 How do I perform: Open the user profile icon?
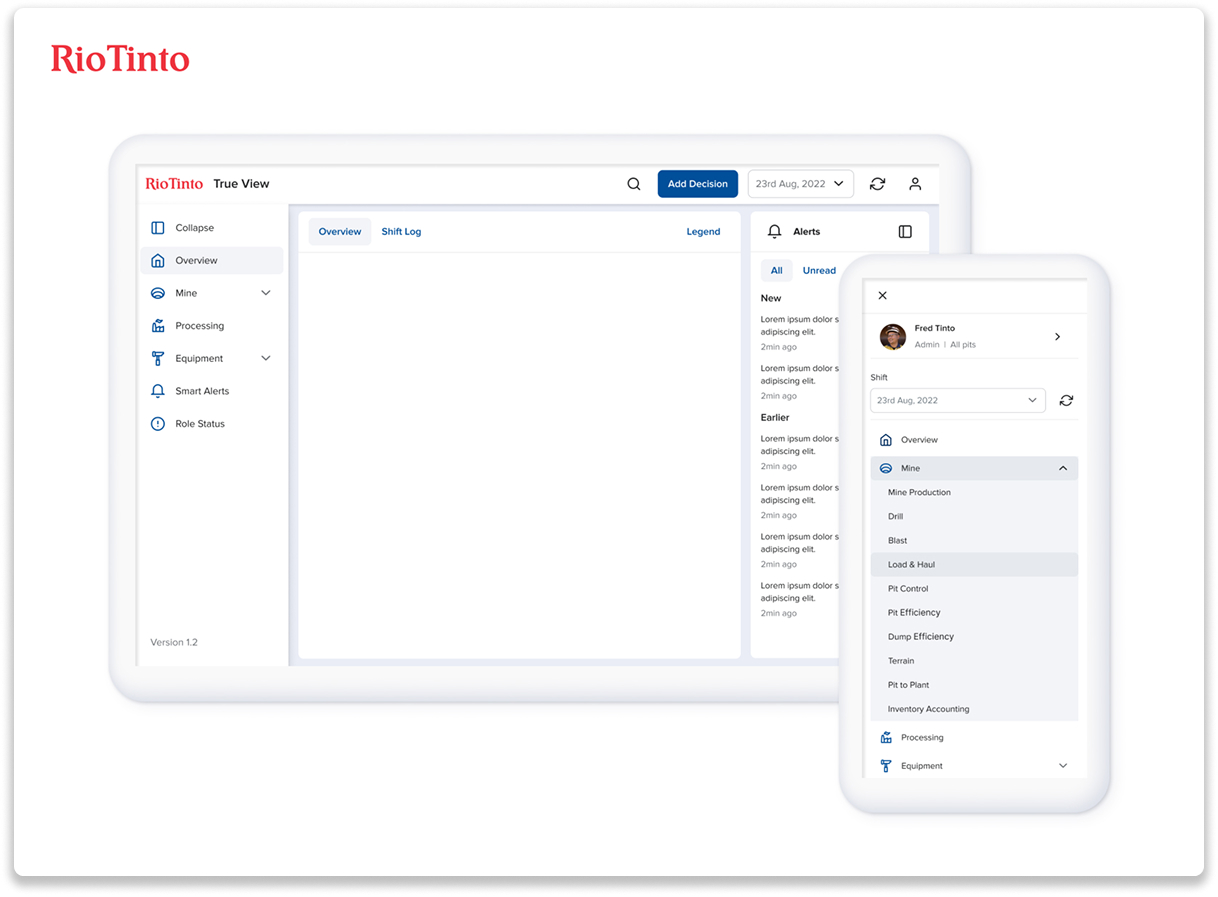click(x=915, y=184)
